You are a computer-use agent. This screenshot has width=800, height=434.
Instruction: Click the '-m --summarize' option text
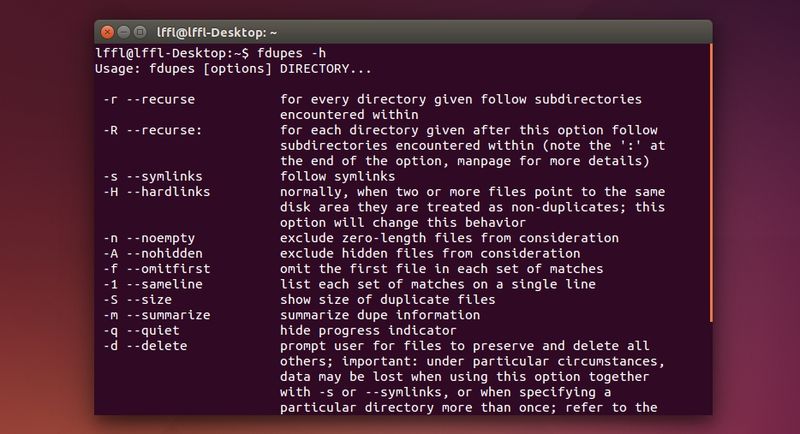(162, 315)
